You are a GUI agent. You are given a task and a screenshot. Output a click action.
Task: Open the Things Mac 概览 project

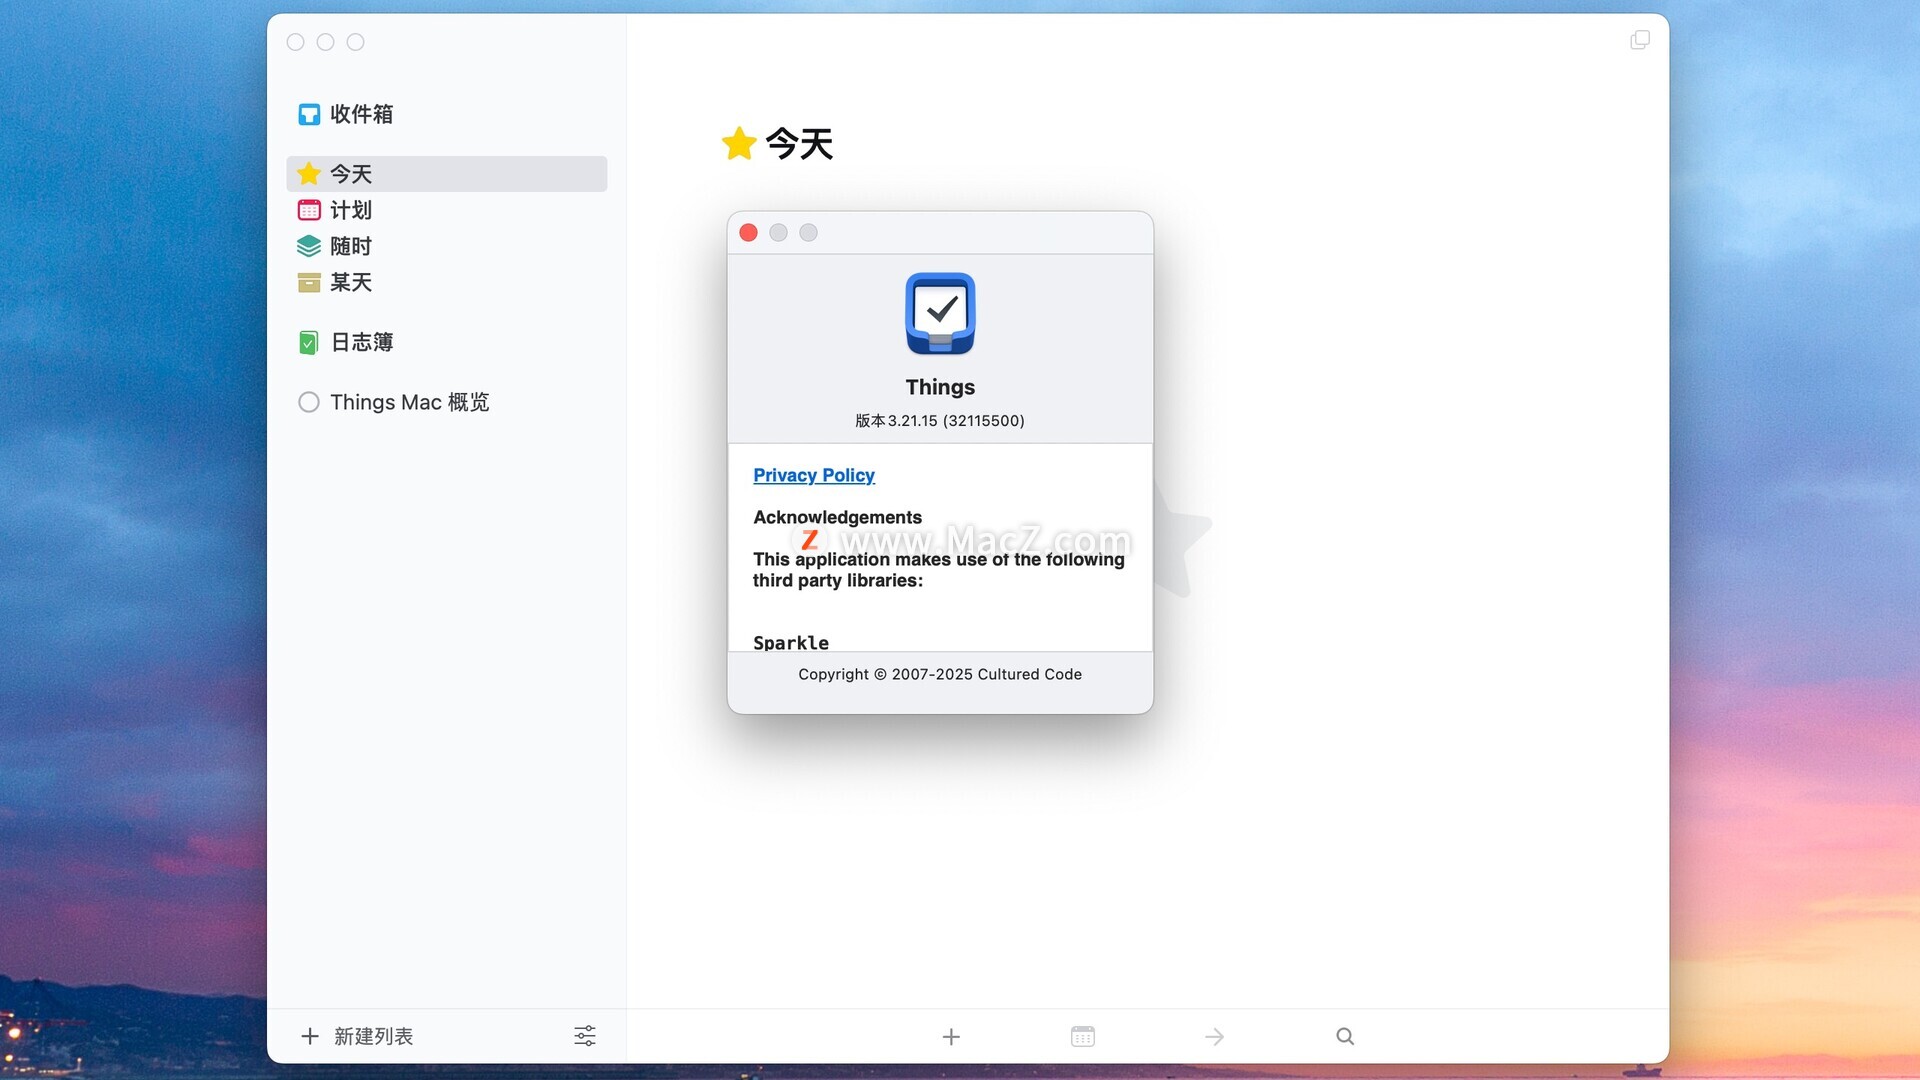click(446, 402)
